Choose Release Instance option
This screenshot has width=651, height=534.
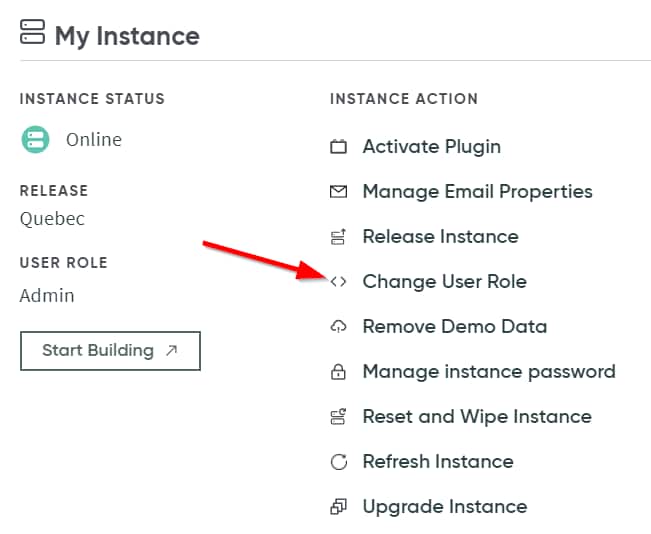(440, 237)
